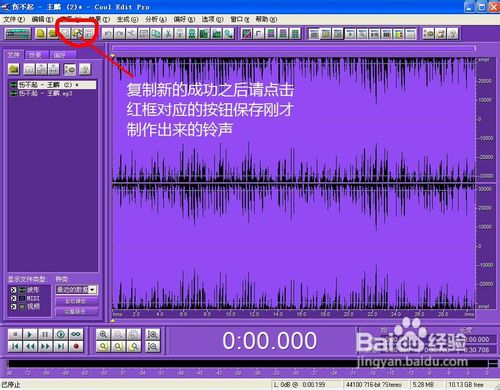Switch to the 文件 tab in the left panel
Image resolution: width=500 pixels, height=390 pixels.
click(x=14, y=55)
